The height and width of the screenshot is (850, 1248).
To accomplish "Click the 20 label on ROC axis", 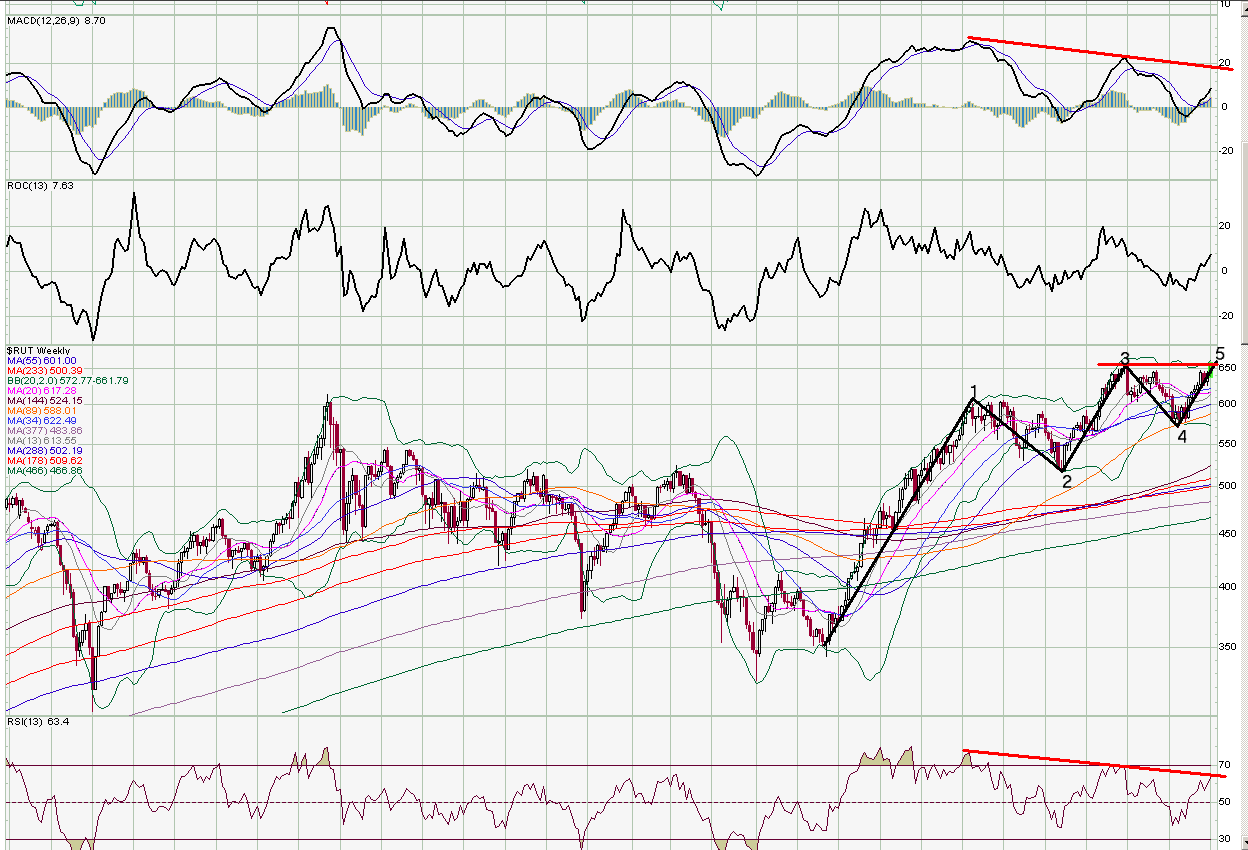I will point(1224,226).
